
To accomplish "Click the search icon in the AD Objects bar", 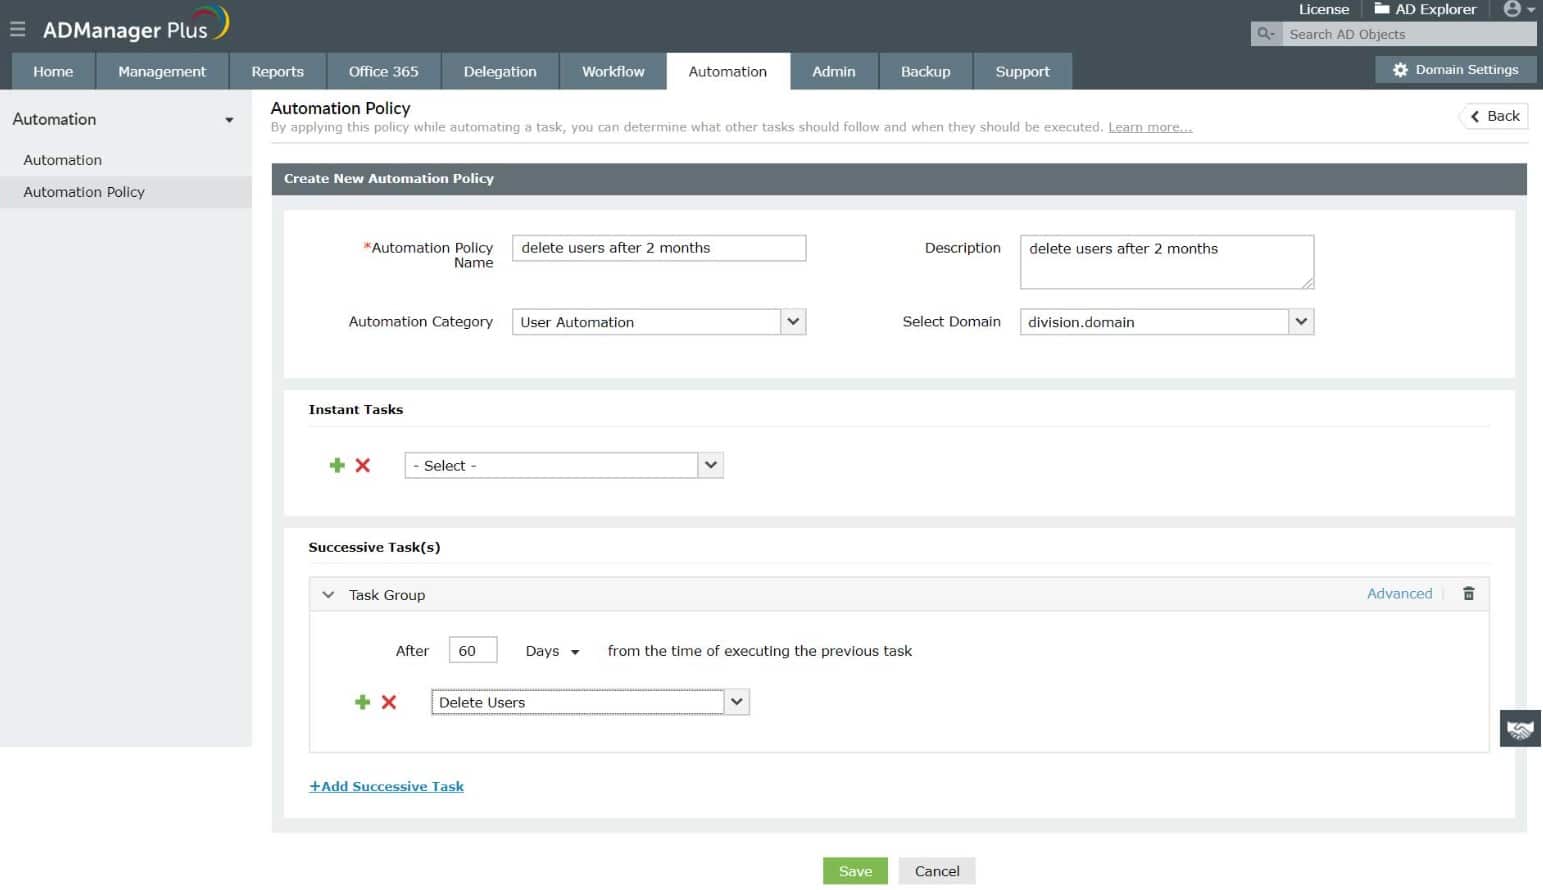I will 1264,33.
